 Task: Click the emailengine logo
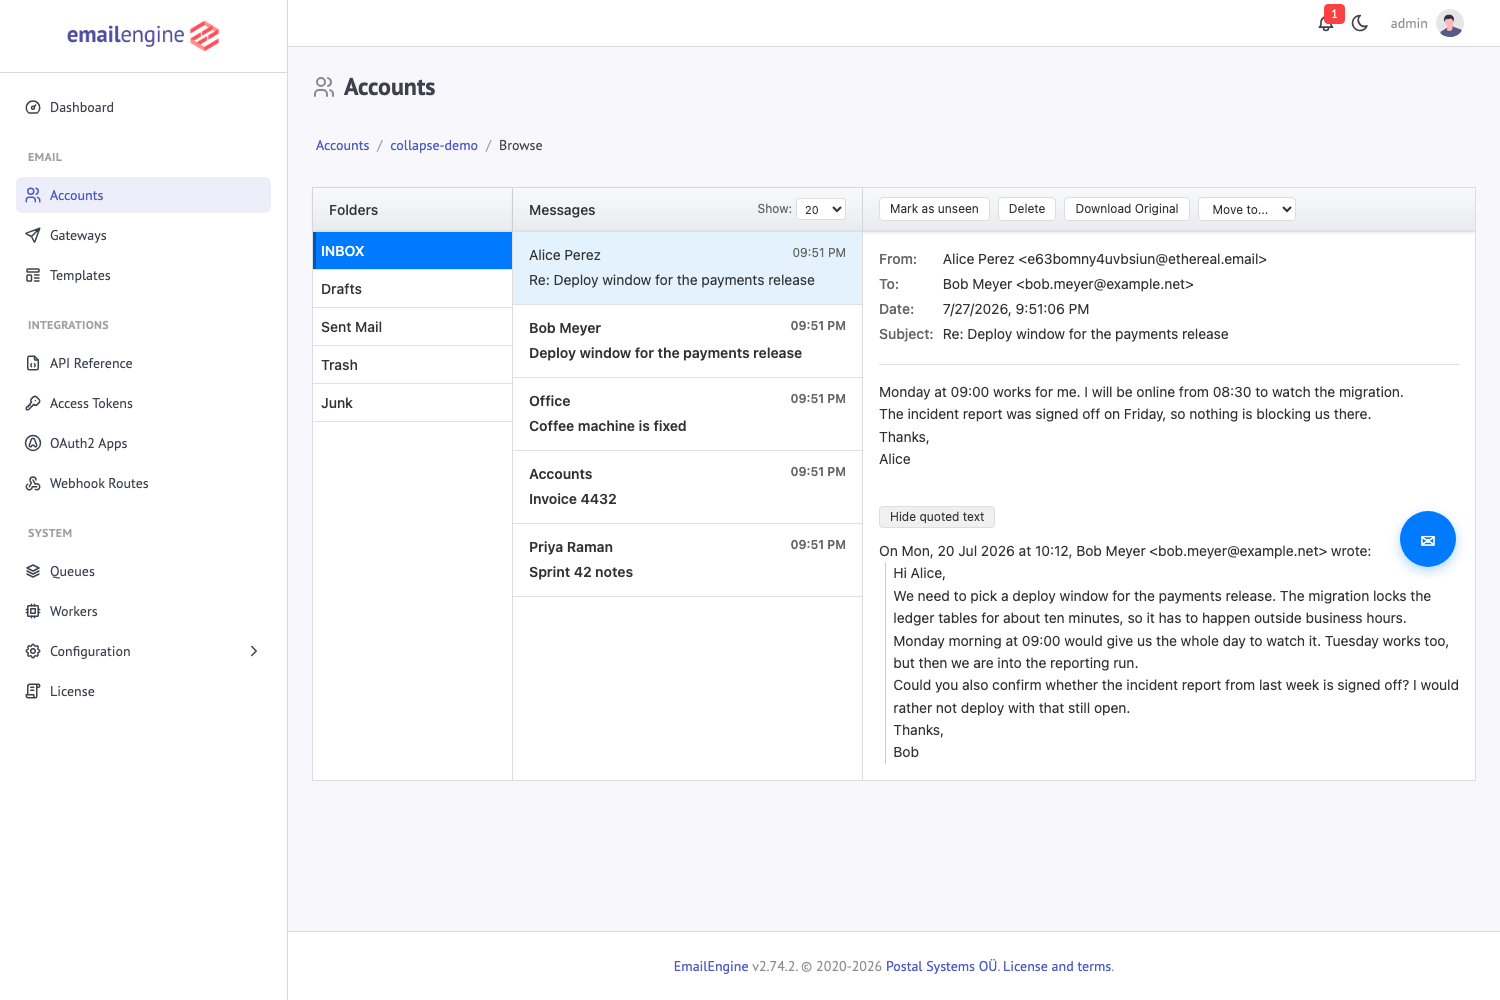click(143, 35)
